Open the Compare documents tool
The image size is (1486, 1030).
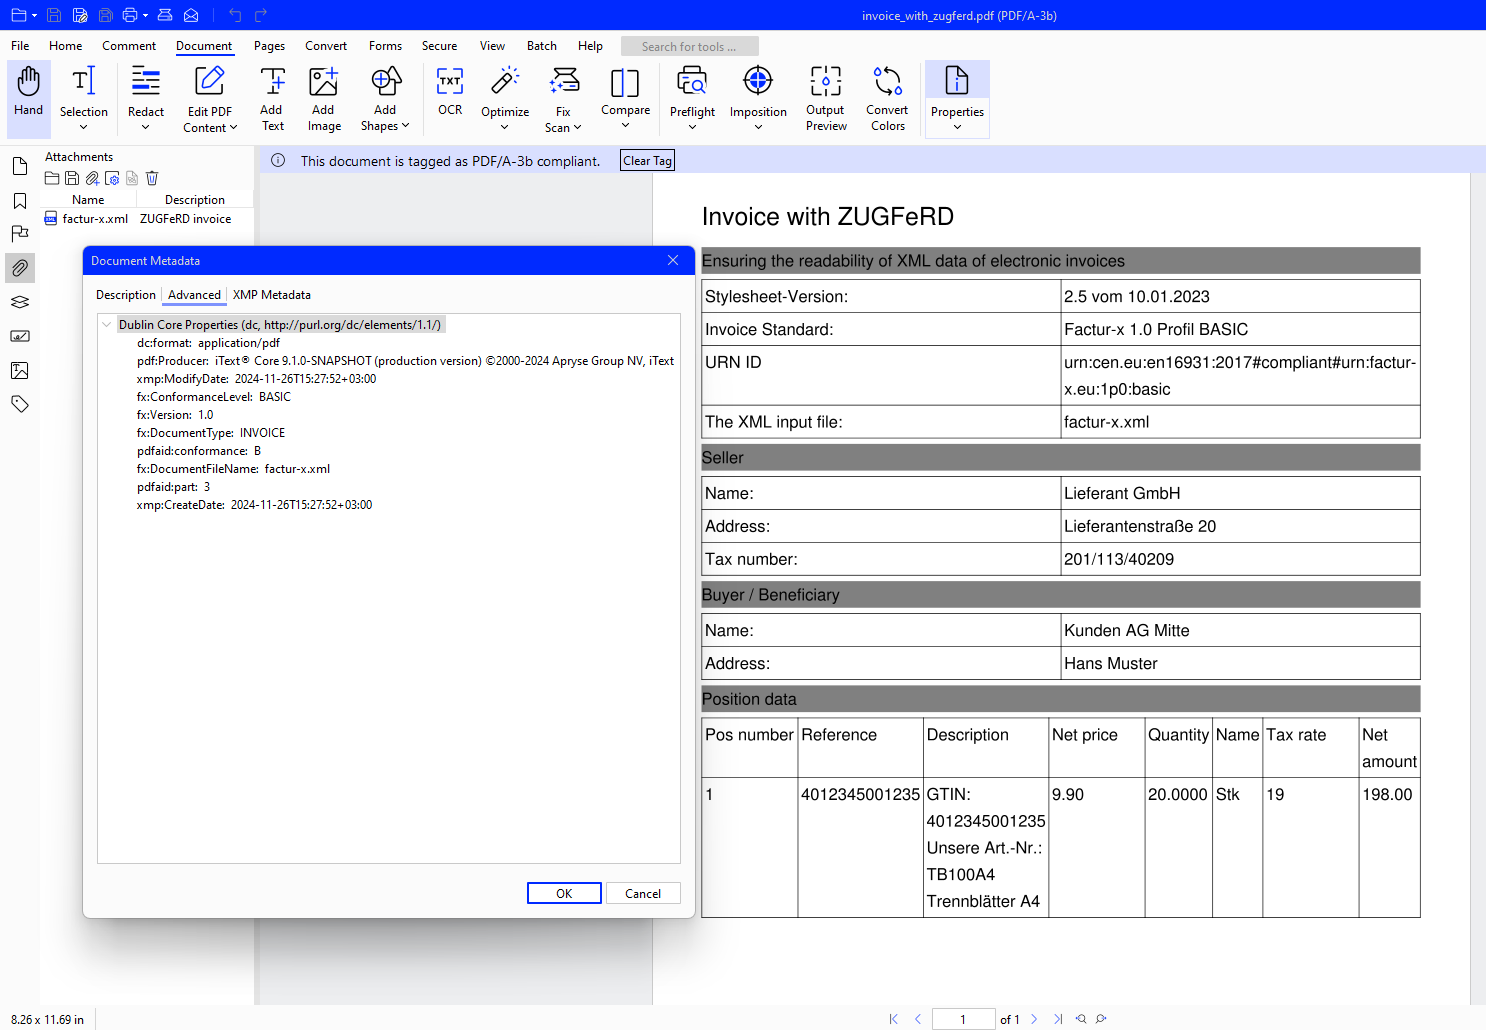point(625,96)
